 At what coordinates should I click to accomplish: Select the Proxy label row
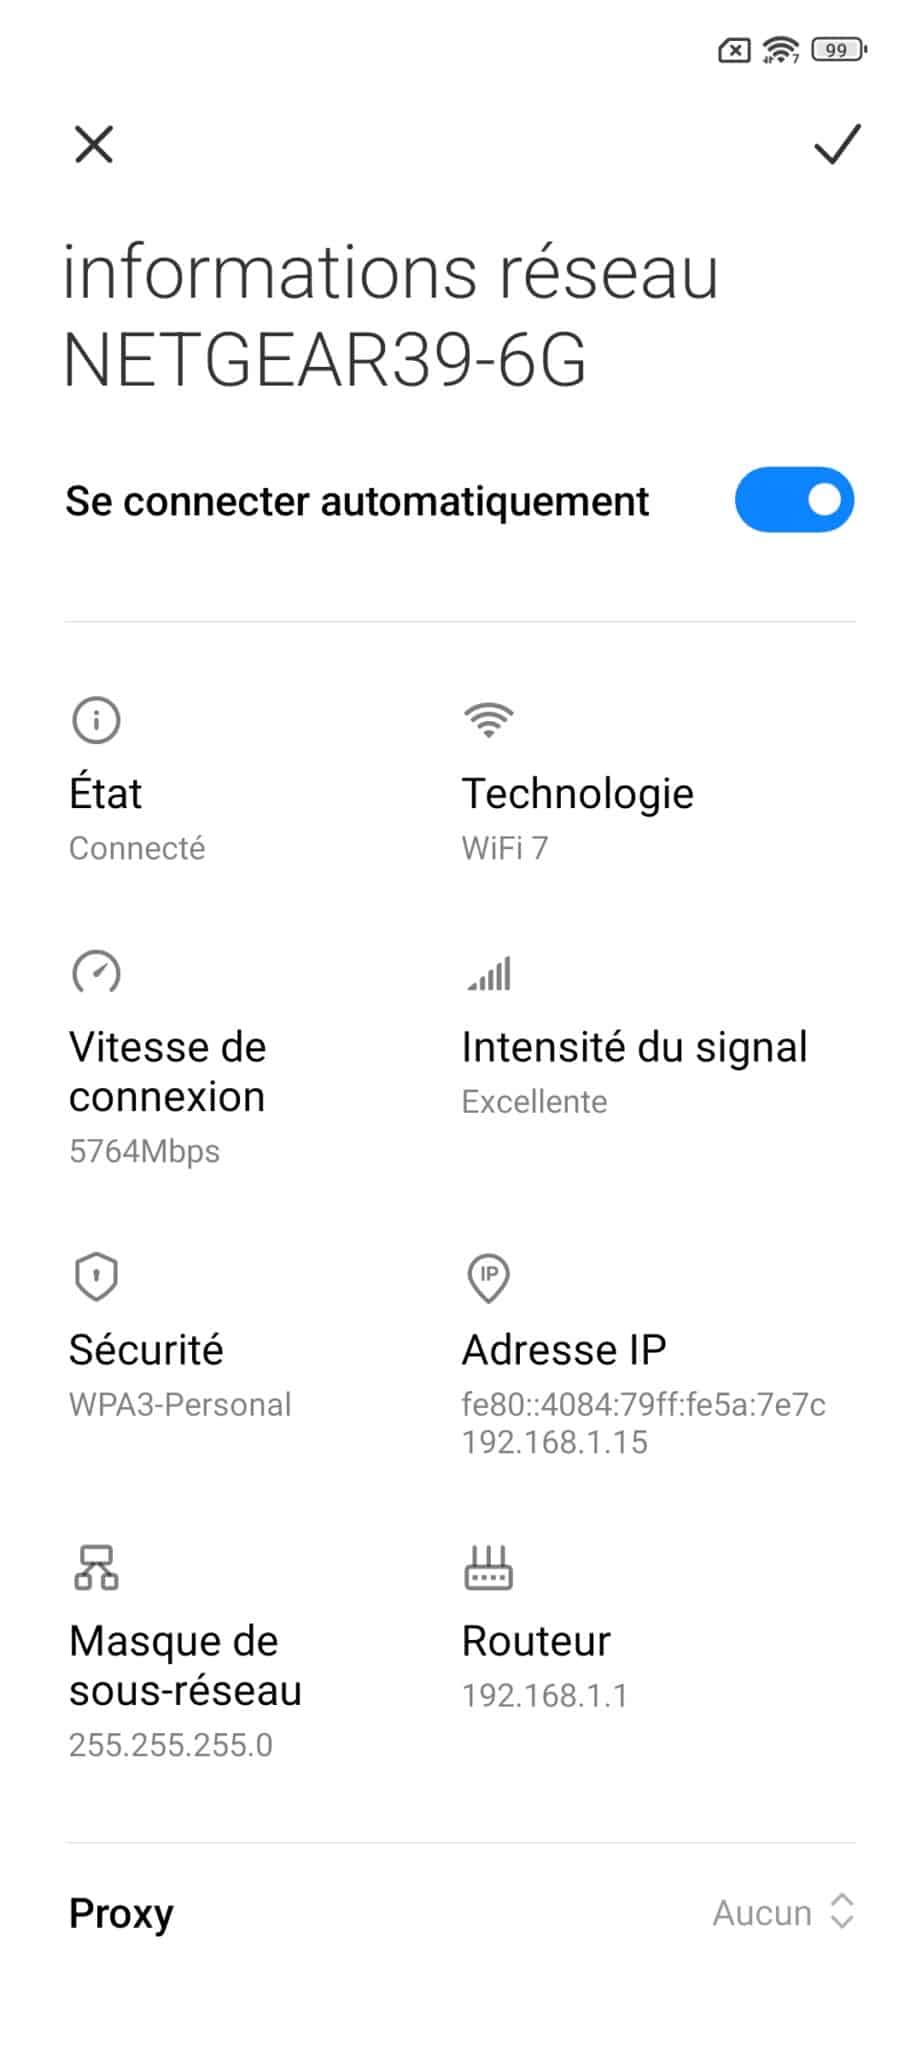pyautogui.click(x=121, y=1913)
